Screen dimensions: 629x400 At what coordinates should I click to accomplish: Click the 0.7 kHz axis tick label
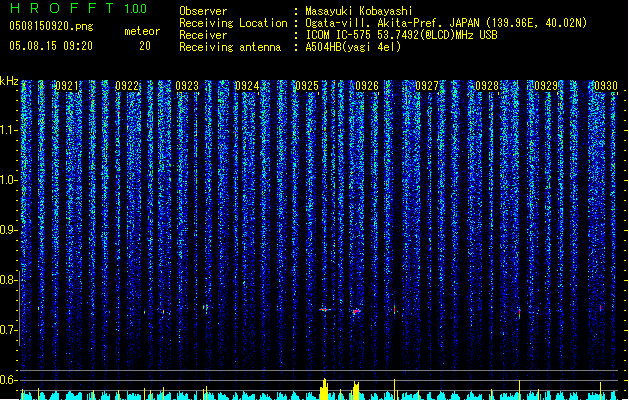click(9, 330)
